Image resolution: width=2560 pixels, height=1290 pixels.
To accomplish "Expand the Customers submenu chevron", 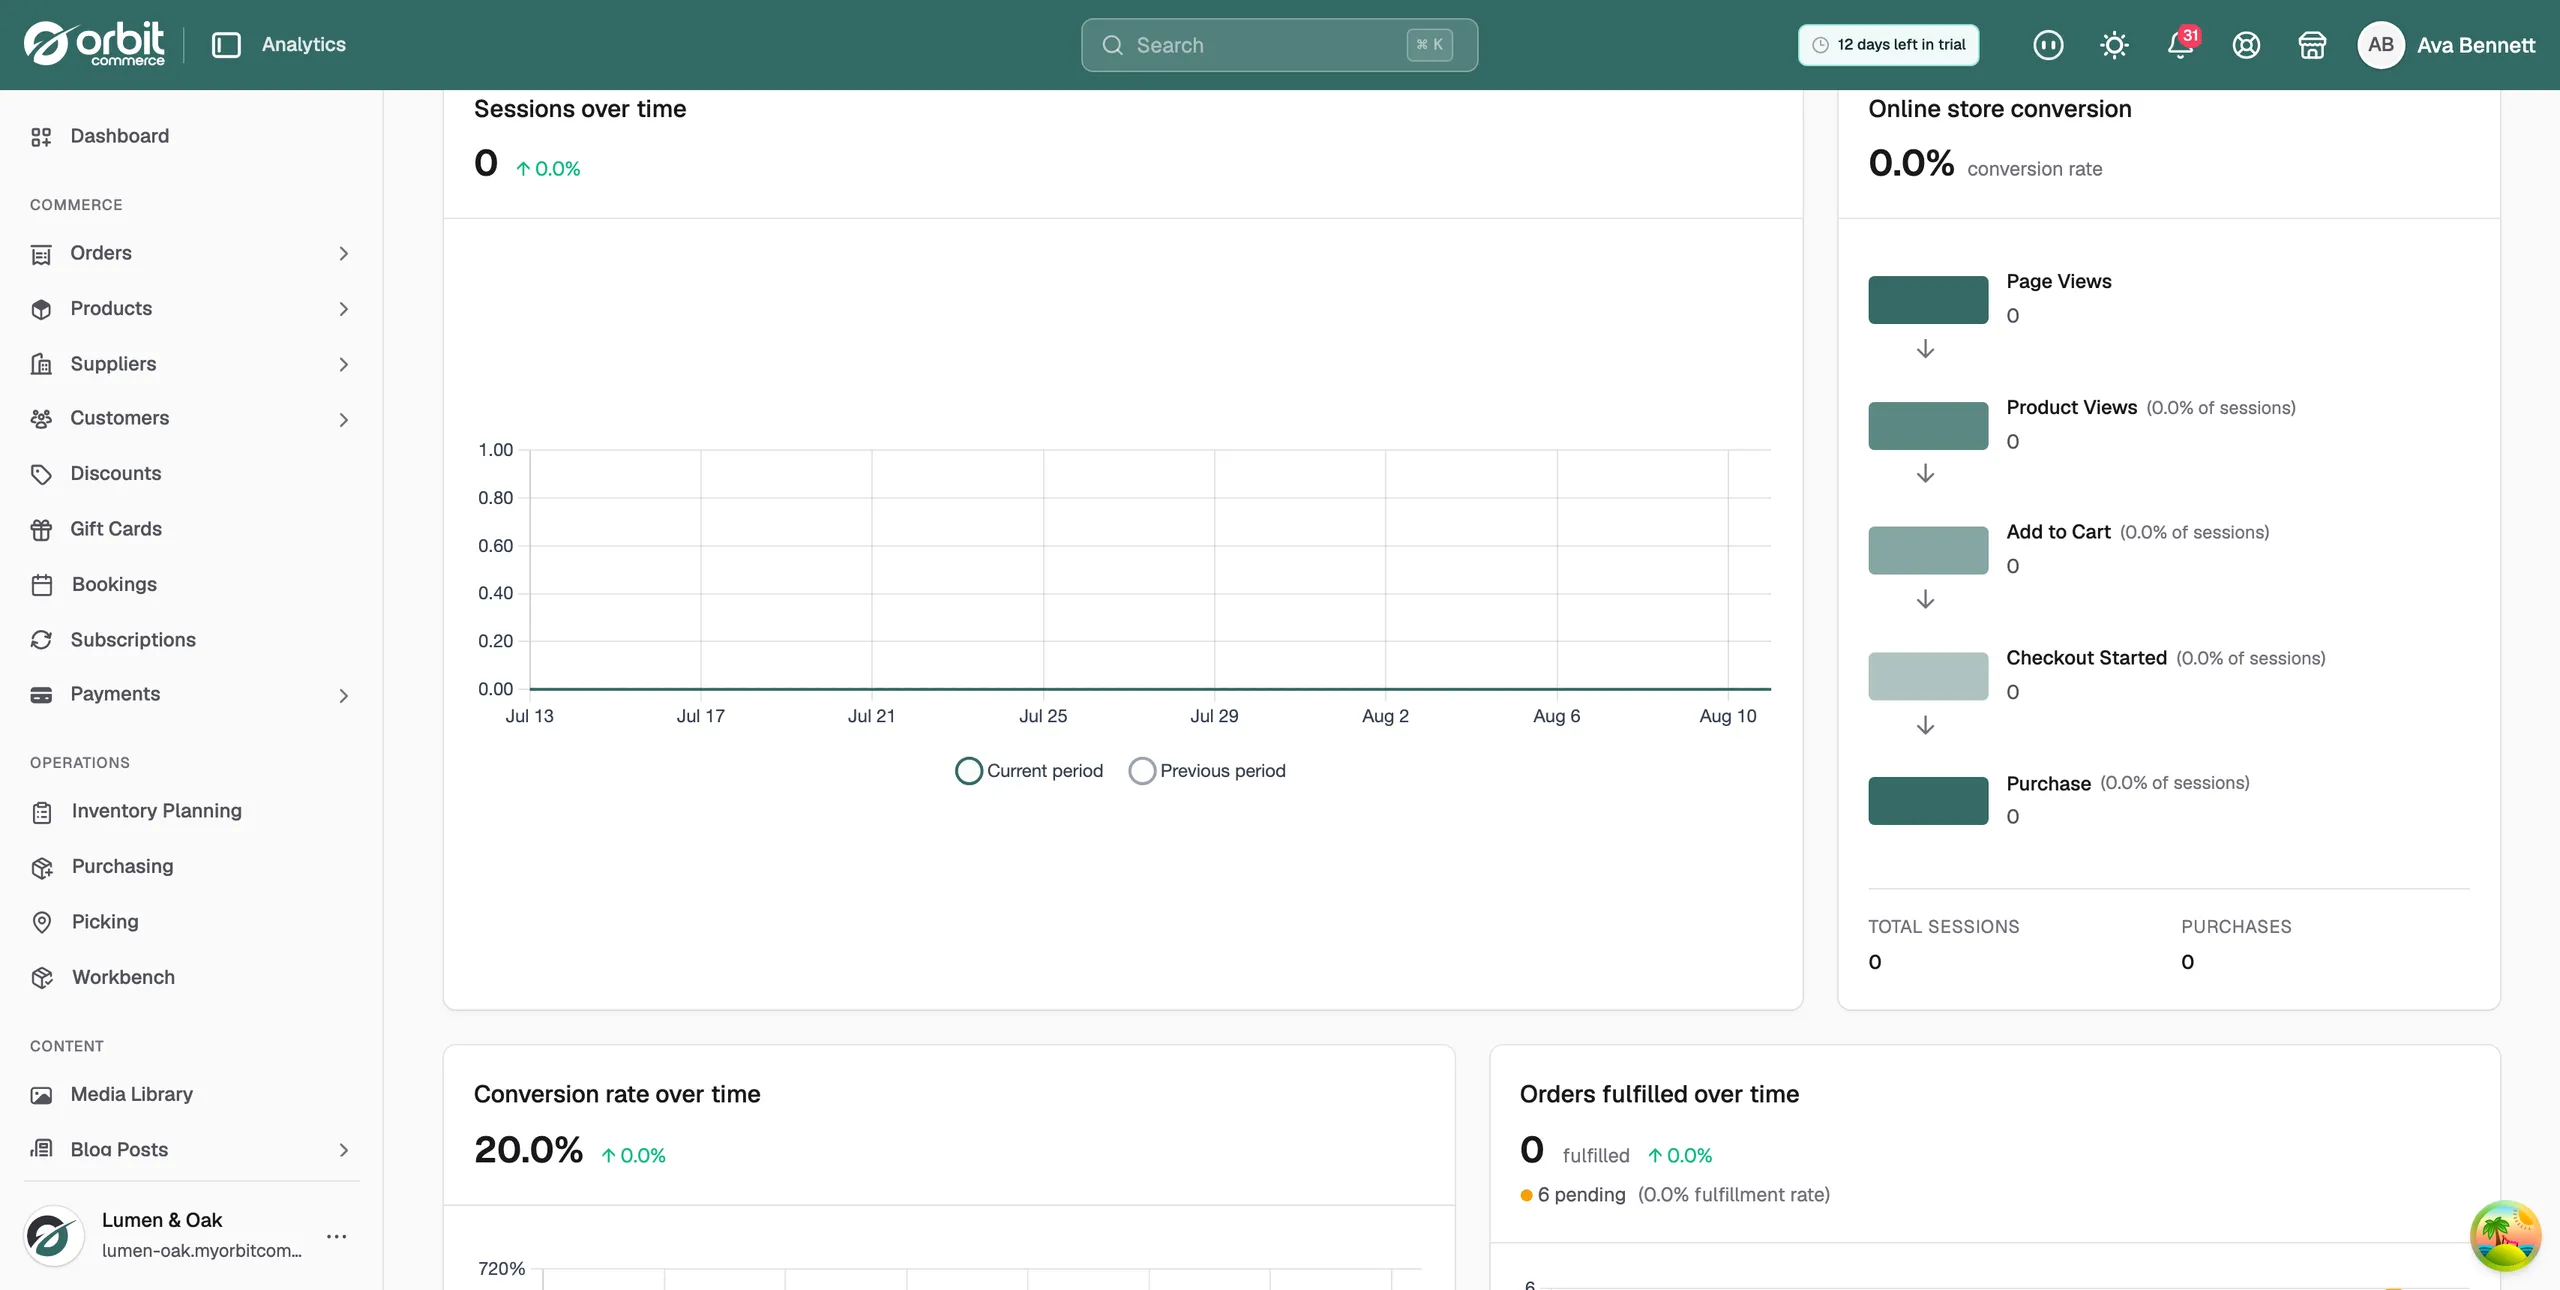I will coord(343,420).
